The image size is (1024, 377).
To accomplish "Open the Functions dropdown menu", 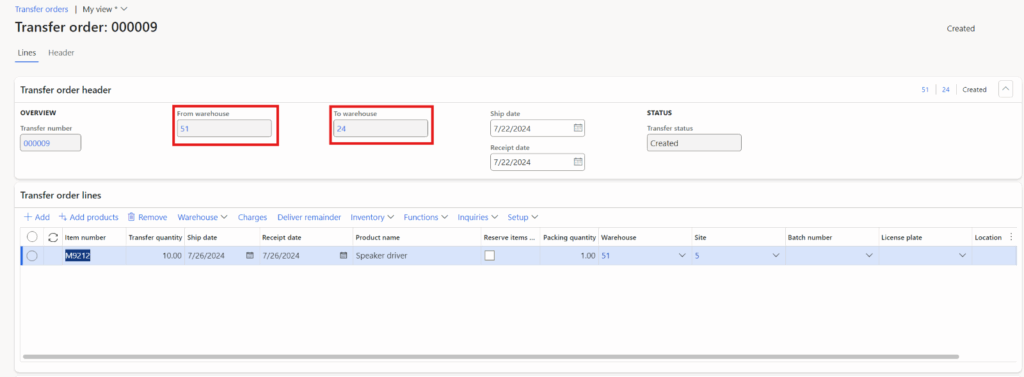I will click(x=426, y=217).
